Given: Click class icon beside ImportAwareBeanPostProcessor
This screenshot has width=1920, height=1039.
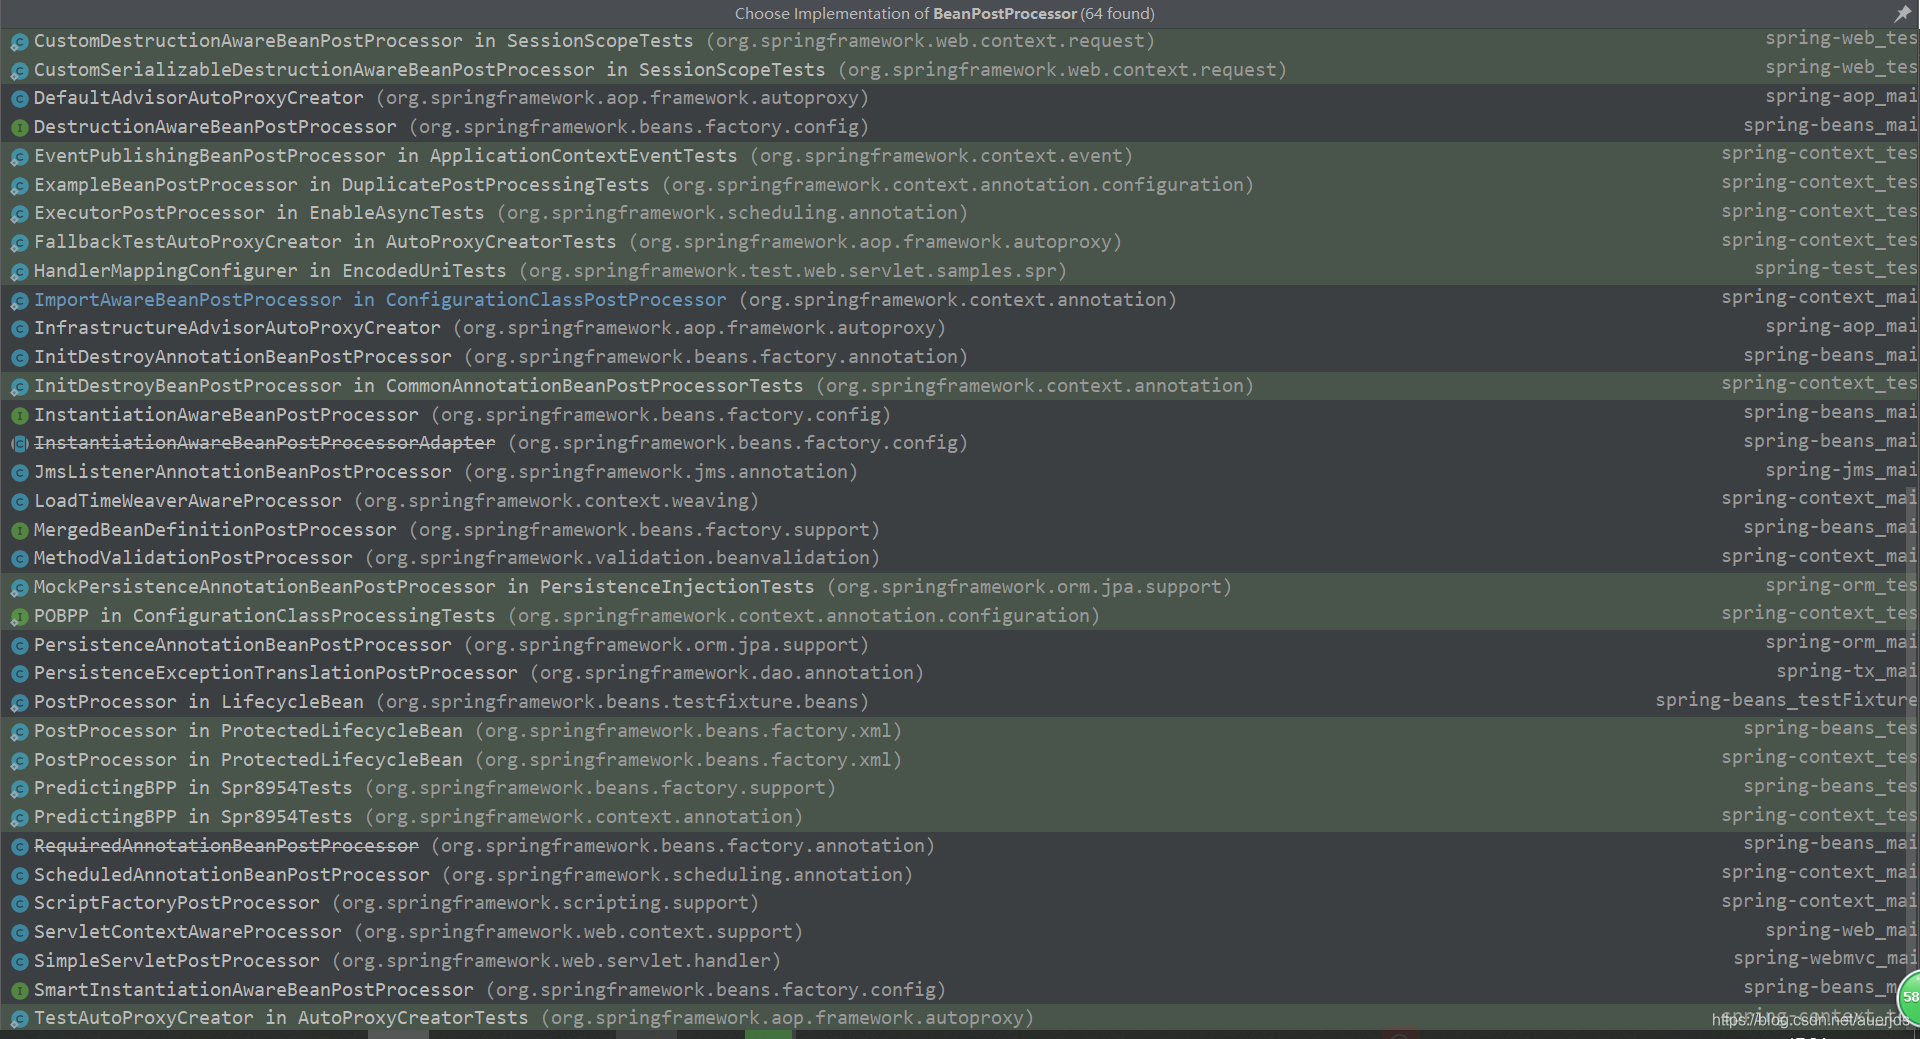Looking at the screenshot, I should tap(19, 301).
